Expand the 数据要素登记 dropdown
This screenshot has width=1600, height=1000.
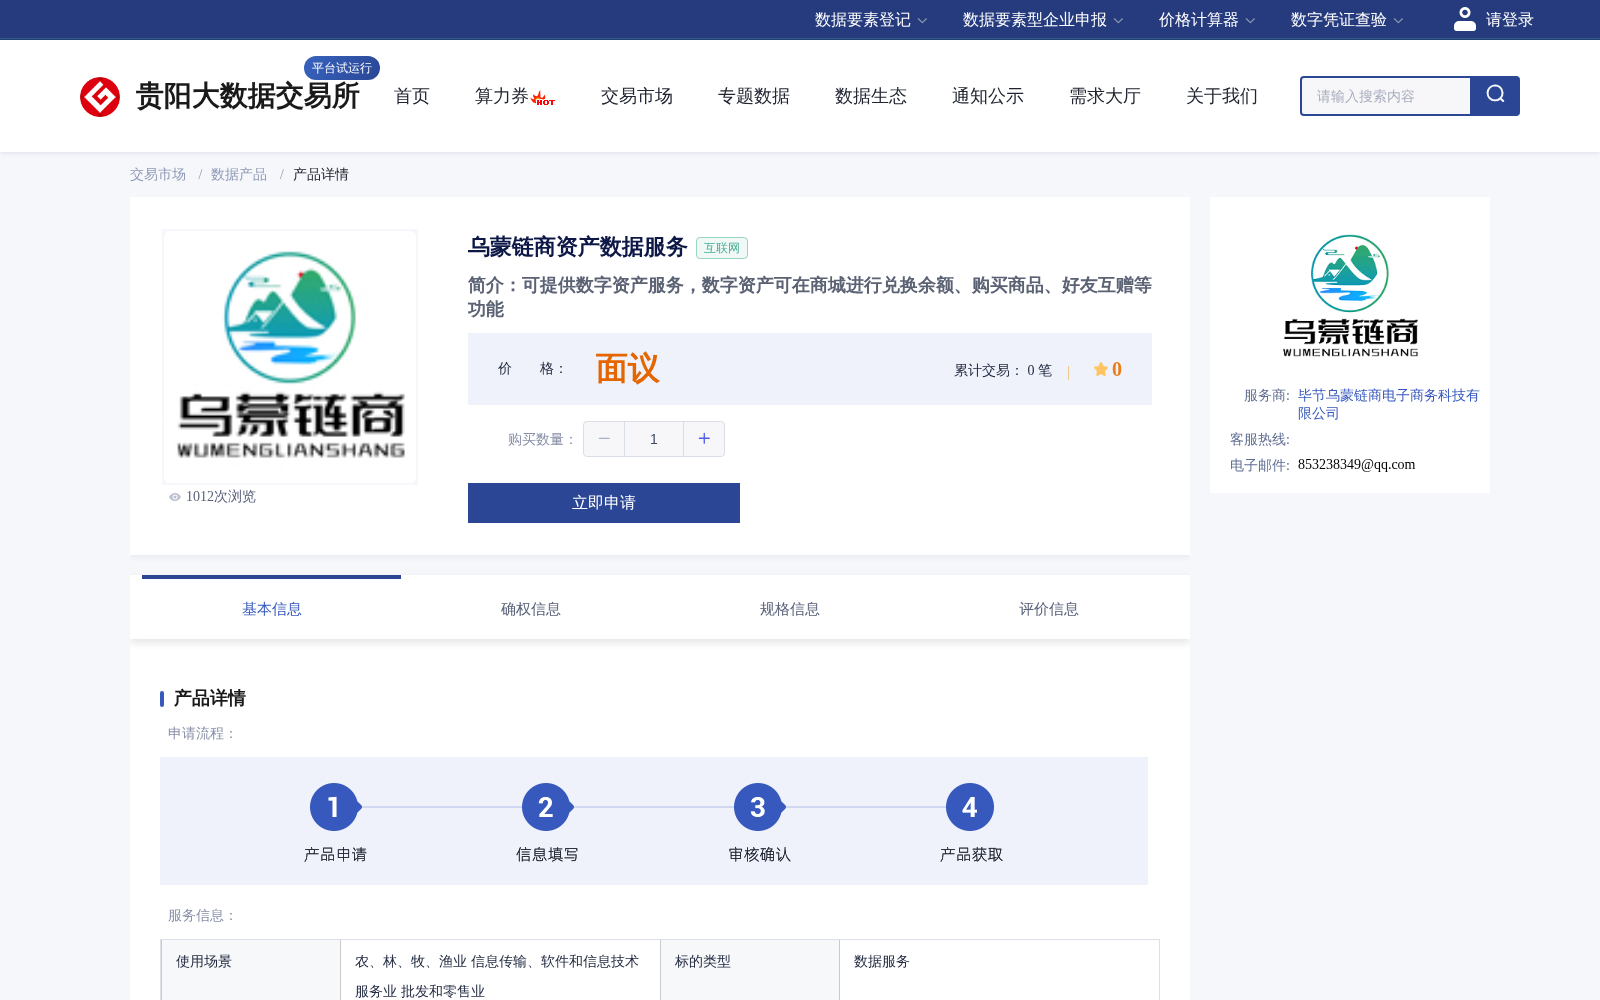pyautogui.click(x=870, y=20)
